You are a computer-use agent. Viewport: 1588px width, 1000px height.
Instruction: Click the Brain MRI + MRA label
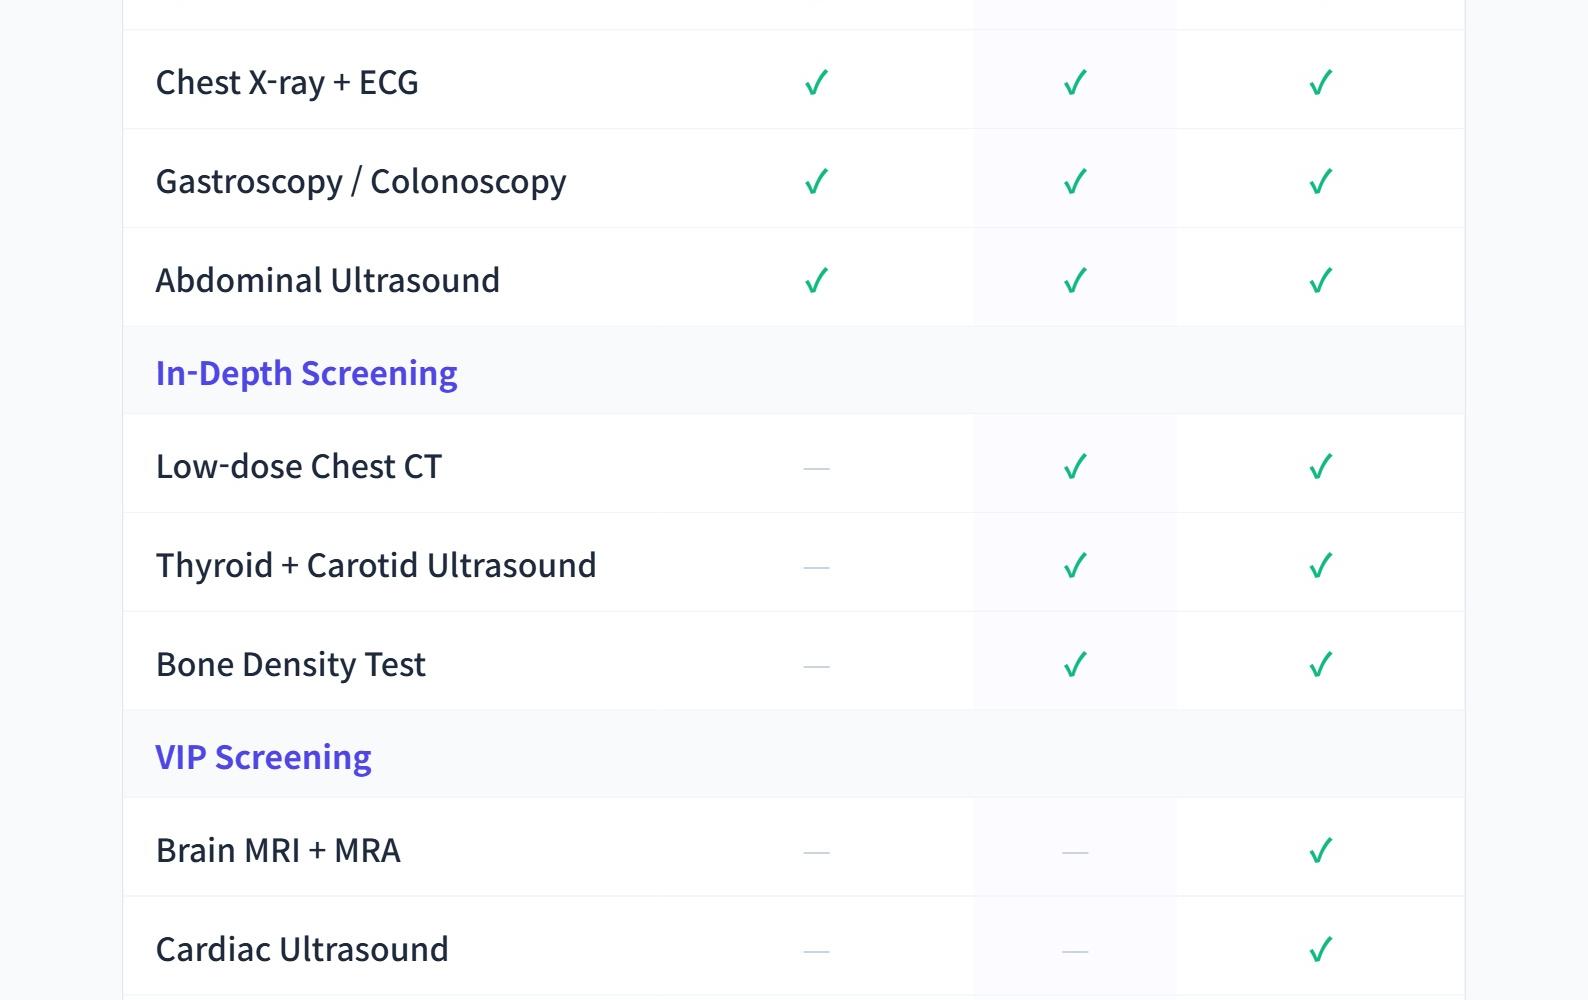click(278, 850)
